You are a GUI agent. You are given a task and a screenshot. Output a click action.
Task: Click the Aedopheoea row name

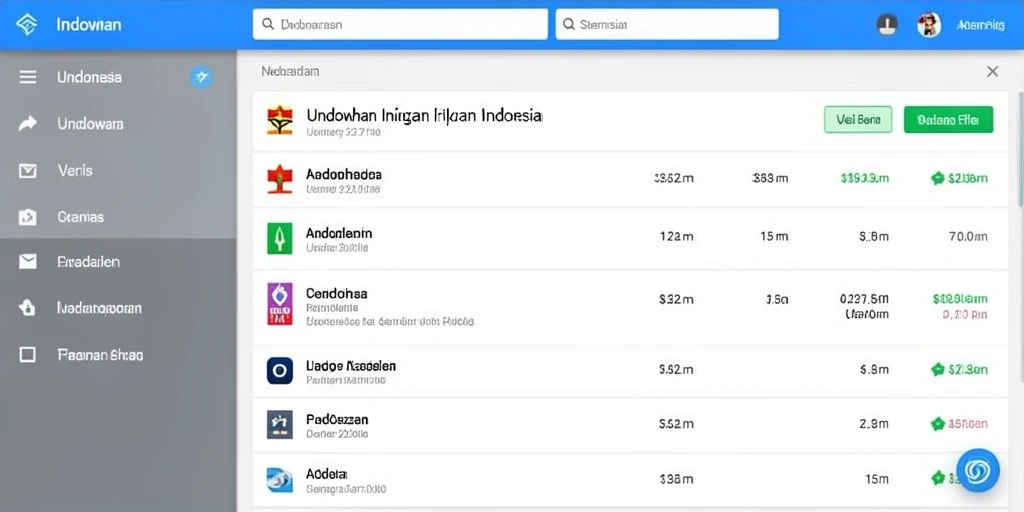[x=344, y=174]
